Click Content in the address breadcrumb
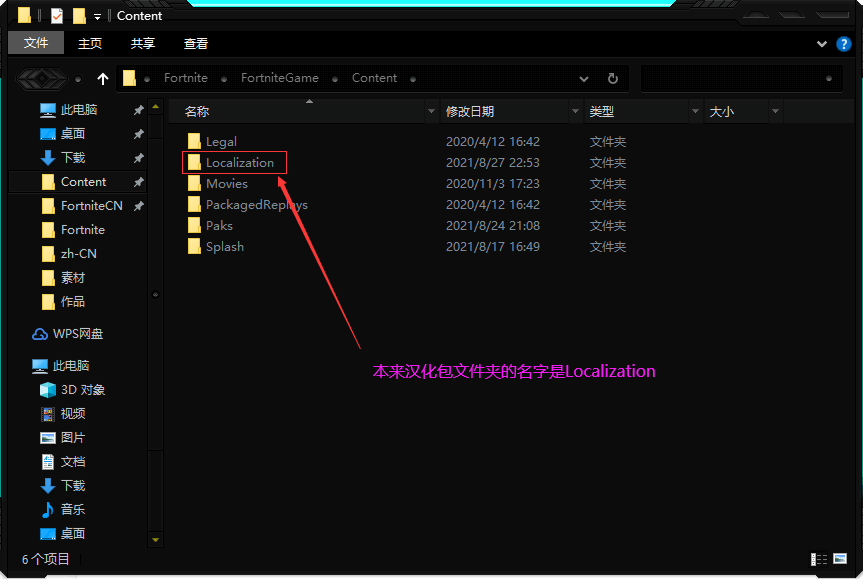 374,78
